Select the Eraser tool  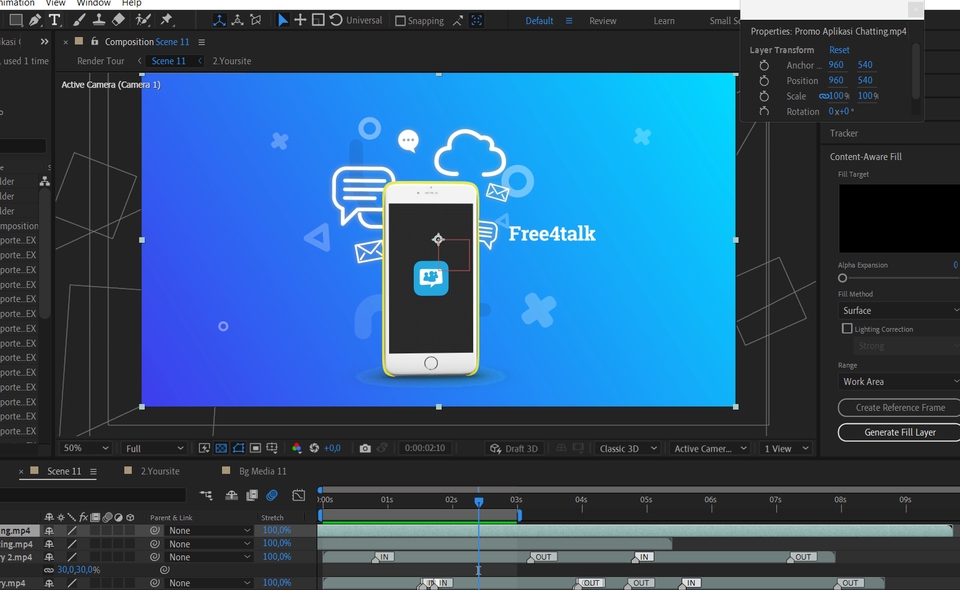pos(118,20)
